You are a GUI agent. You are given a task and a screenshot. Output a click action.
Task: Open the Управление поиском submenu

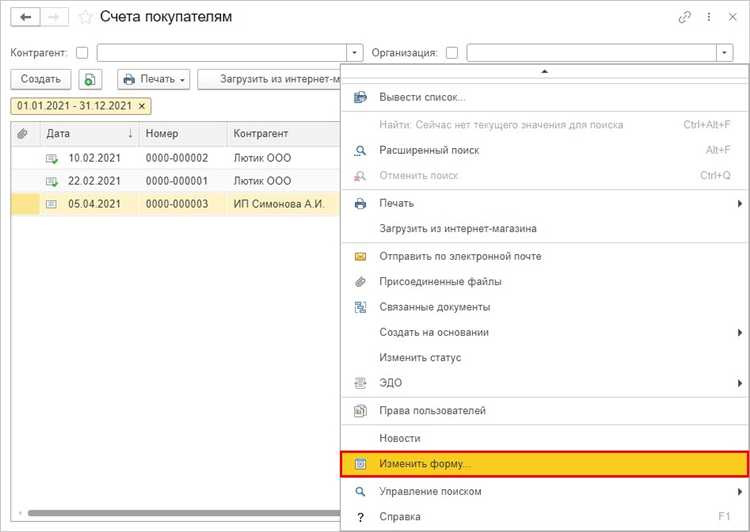tap(545, 492)
